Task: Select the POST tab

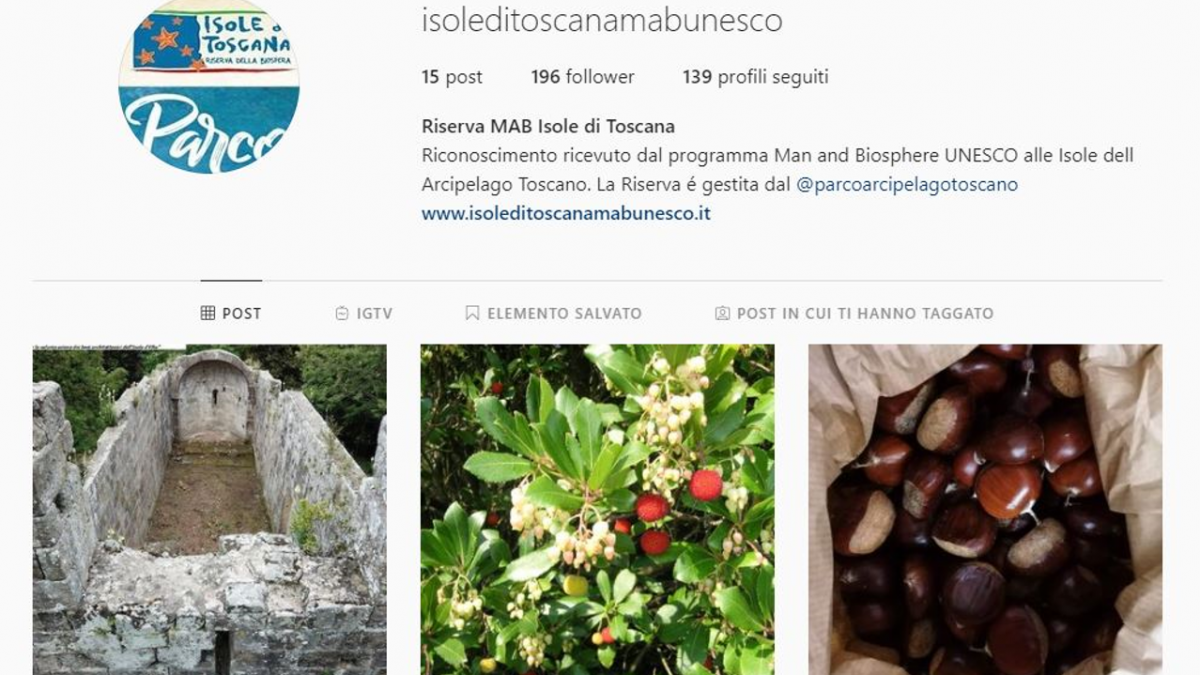Action: click(x=231, y=313)
